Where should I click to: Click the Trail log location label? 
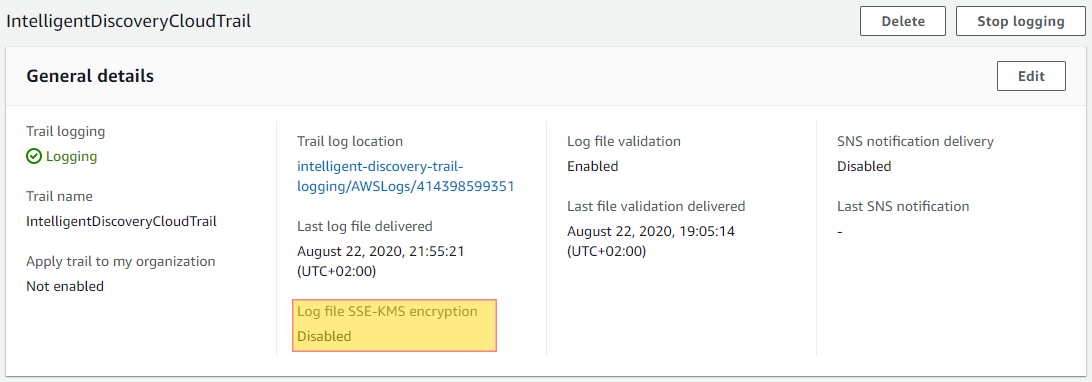350,141
